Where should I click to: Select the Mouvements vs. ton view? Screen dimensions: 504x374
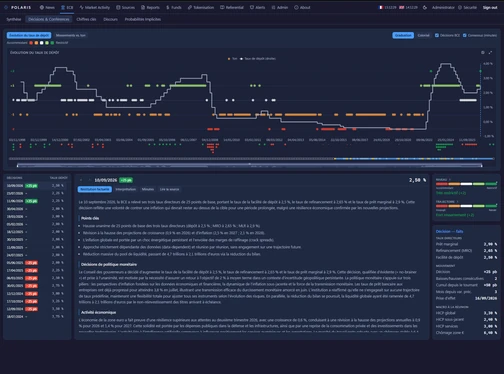[x=71, y=35]
